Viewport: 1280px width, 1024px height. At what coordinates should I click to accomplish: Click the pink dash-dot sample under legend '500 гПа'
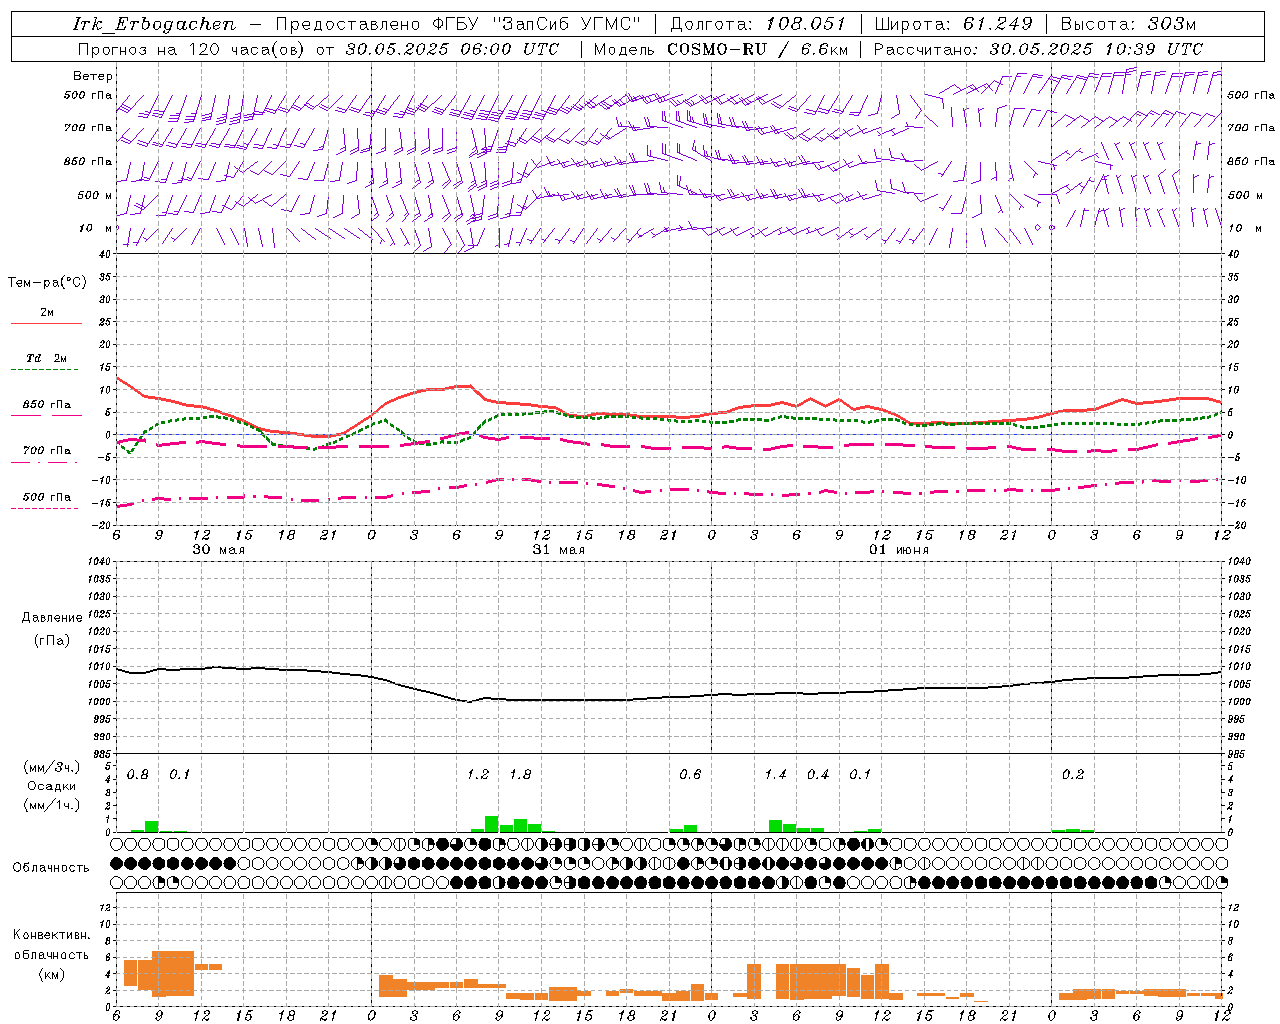(x=46, y=509)
